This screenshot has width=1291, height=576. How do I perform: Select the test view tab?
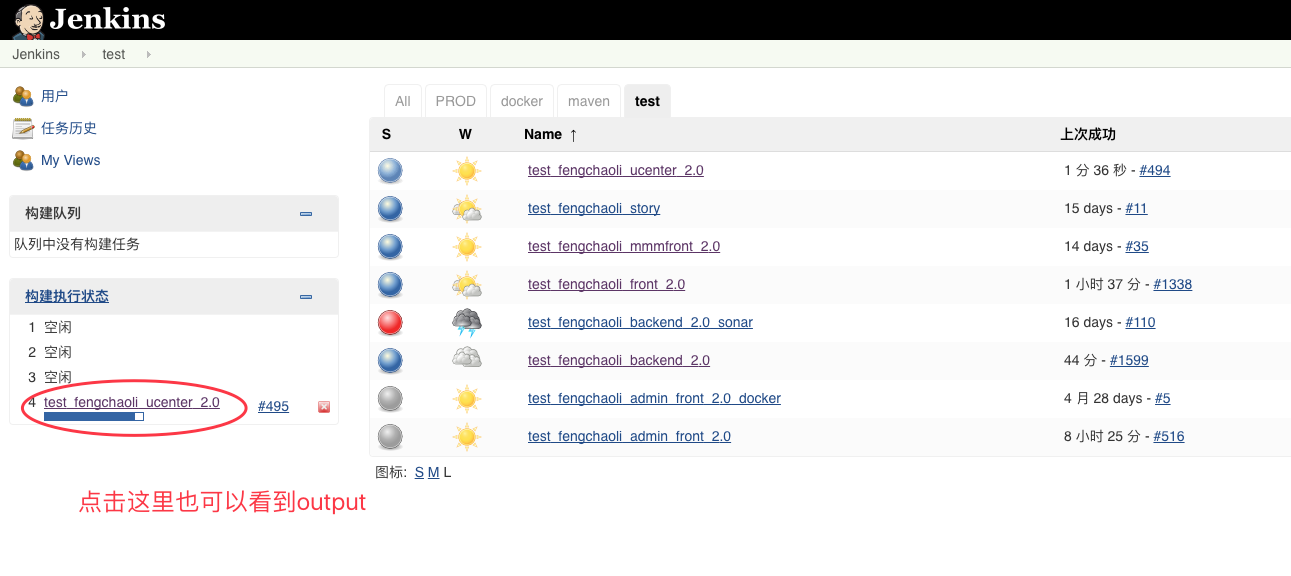(x=647, y=101)
